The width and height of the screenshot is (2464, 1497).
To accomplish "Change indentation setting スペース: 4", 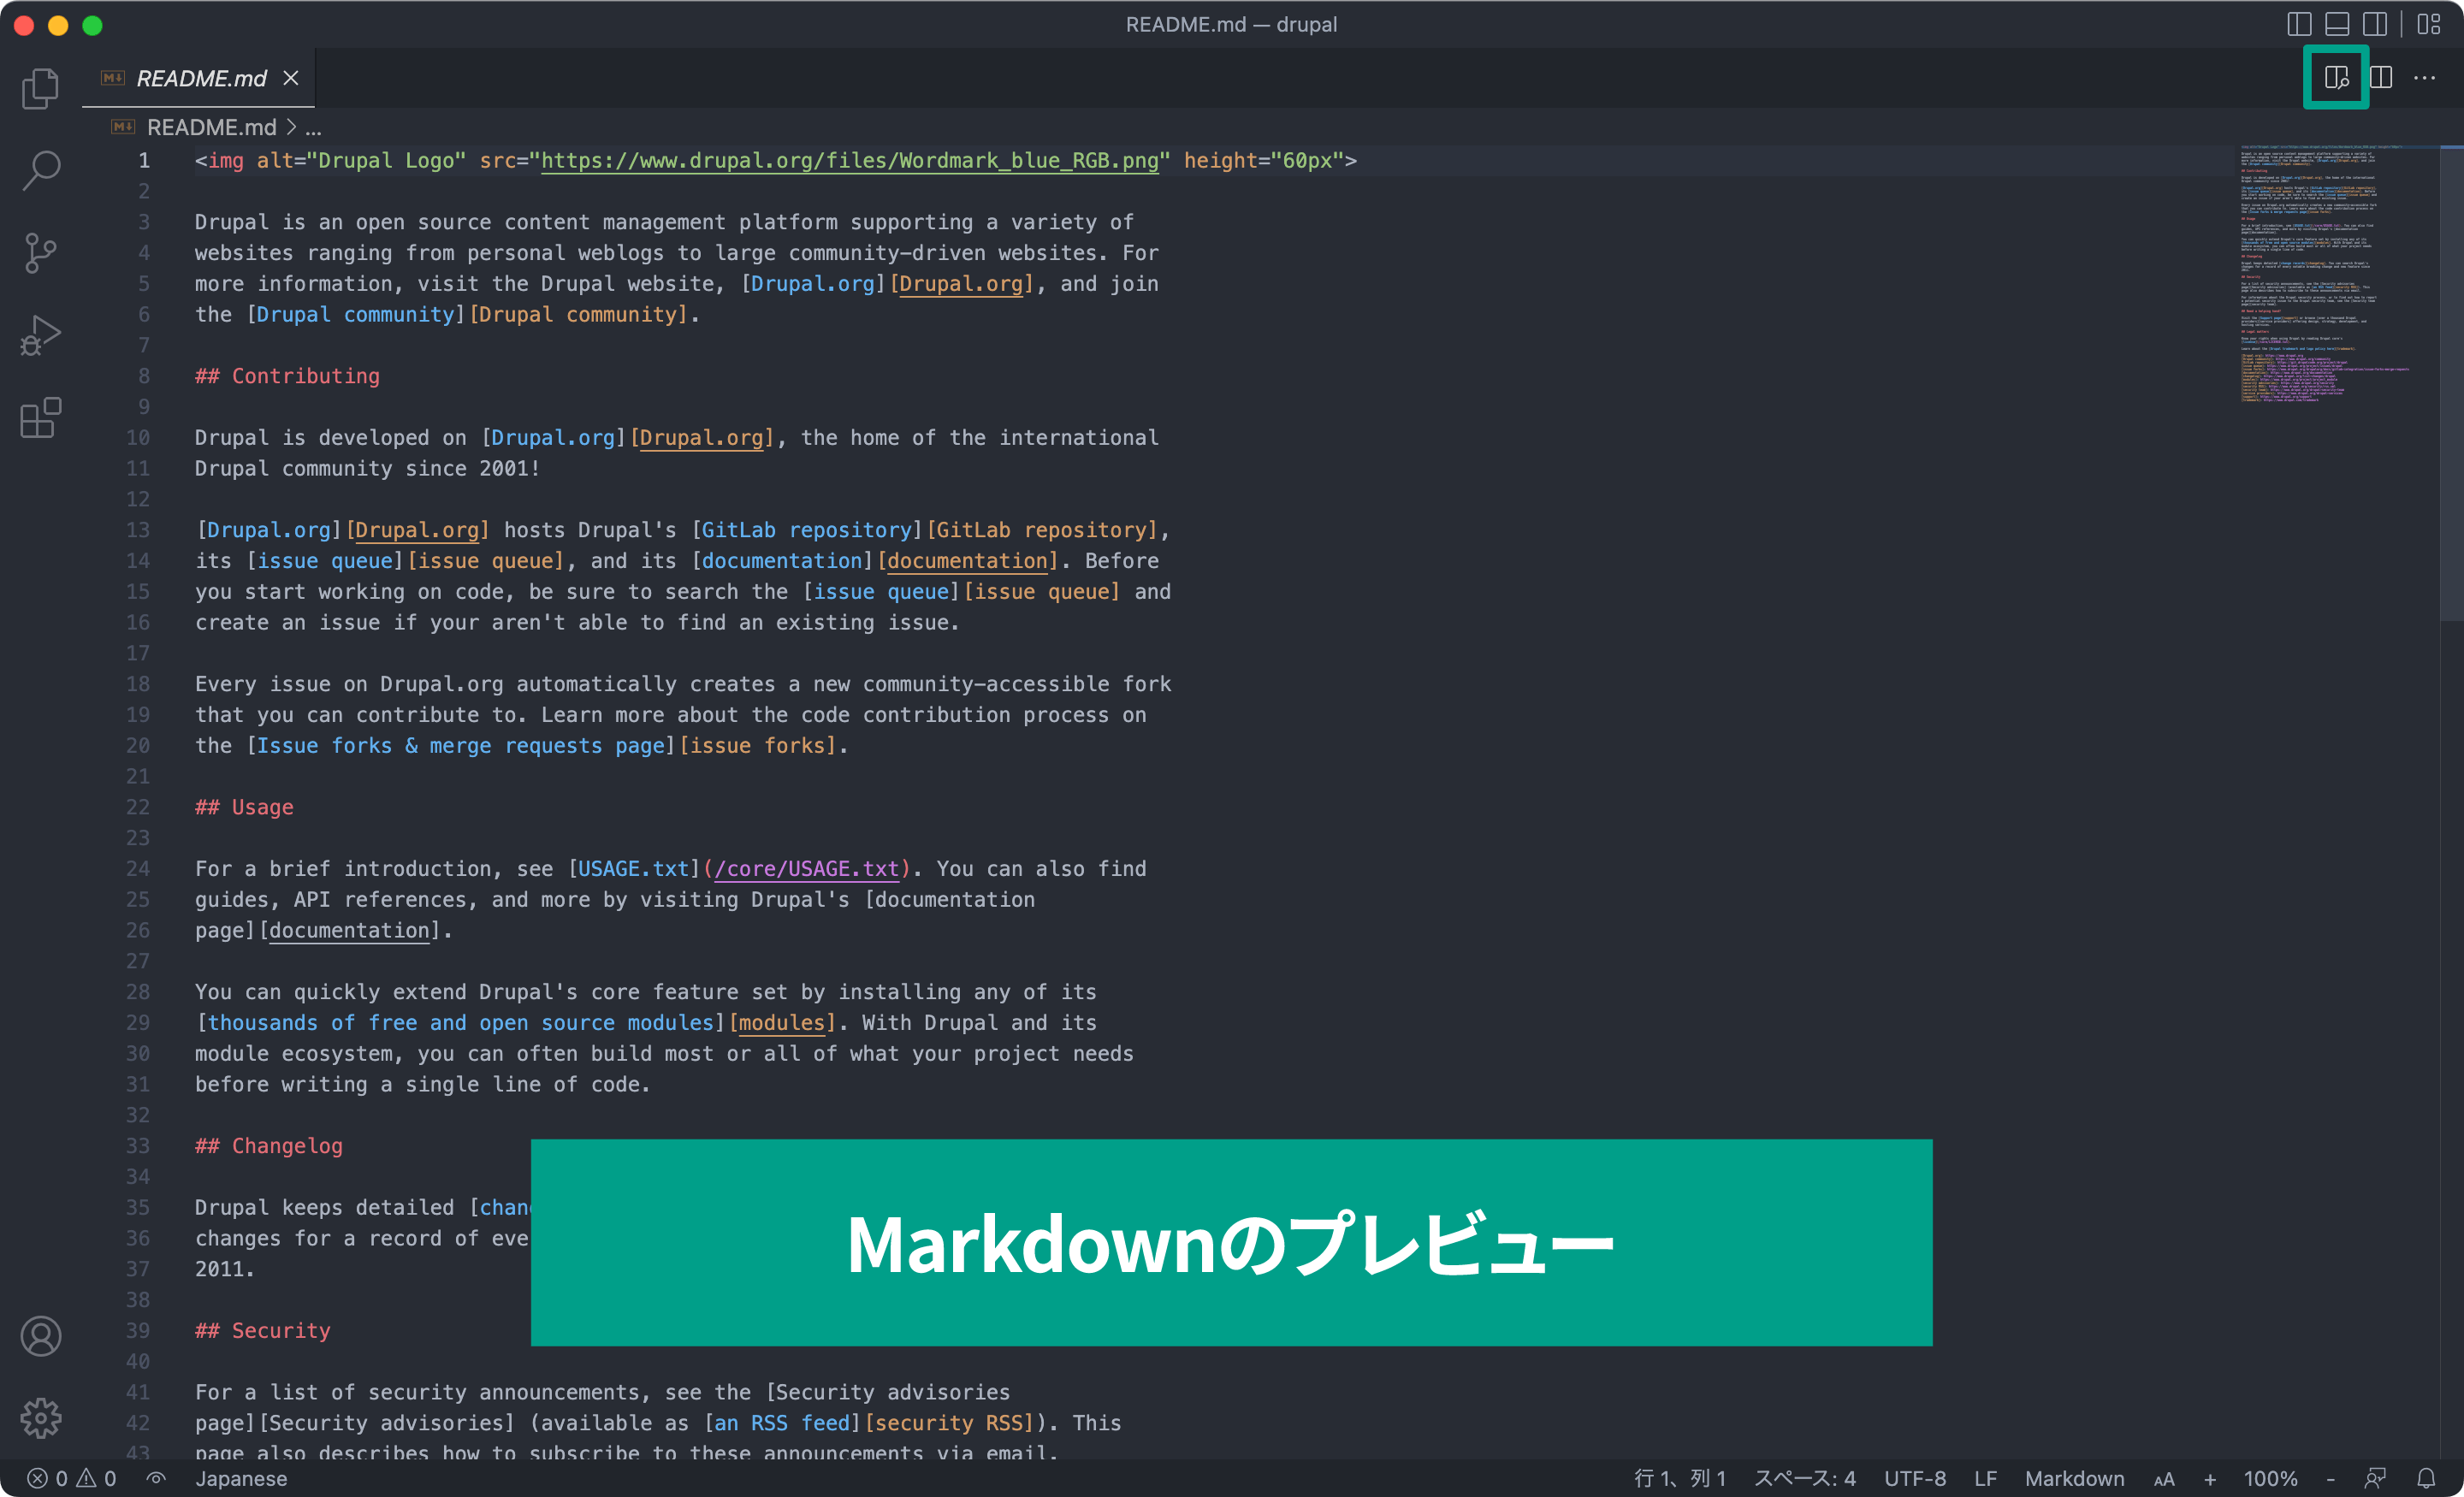I will (x=1805, y=1478).
